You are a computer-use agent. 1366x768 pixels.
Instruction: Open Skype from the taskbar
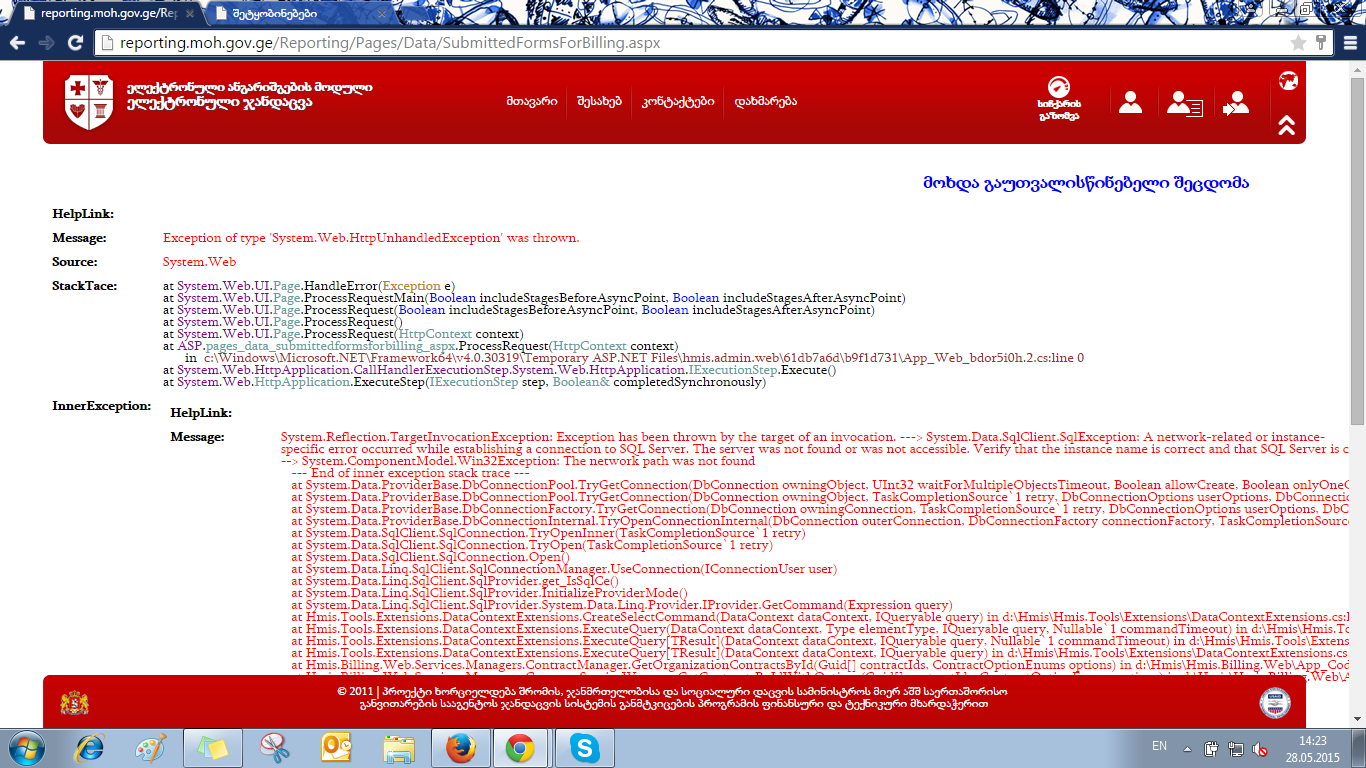[x=584, y=747]
